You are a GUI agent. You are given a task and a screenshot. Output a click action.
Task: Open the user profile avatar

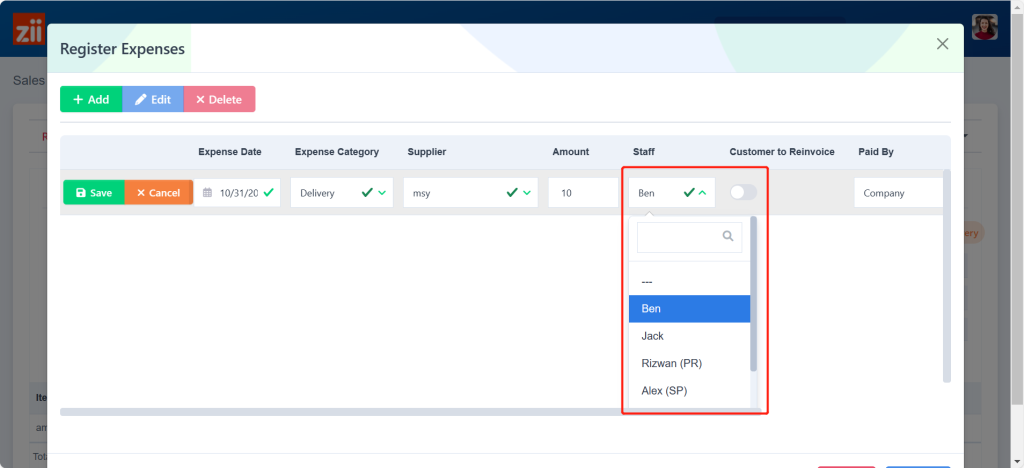pyautogui.click(x=984, y=27)
